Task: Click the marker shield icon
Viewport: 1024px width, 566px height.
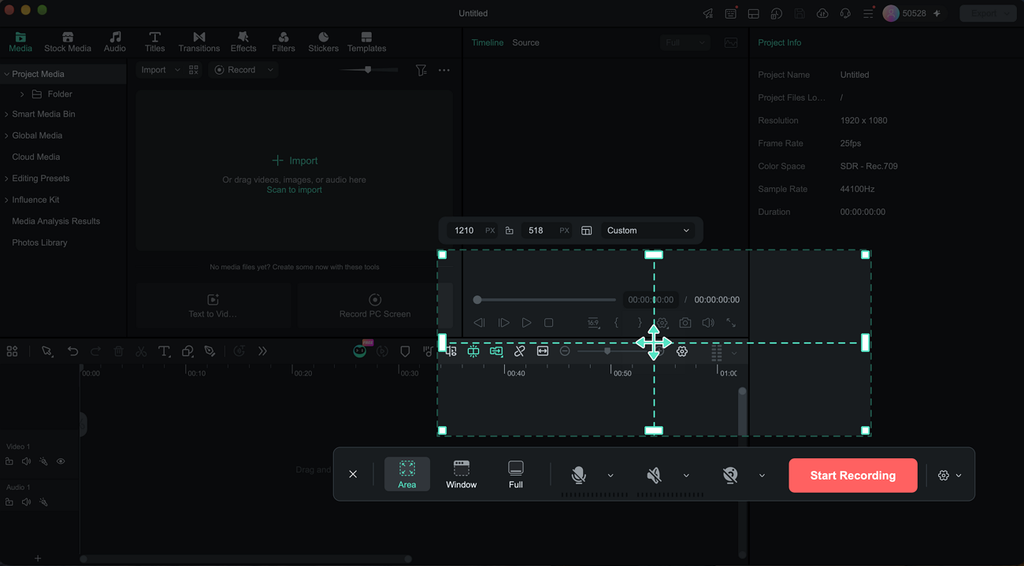Action: click(405, 351)
